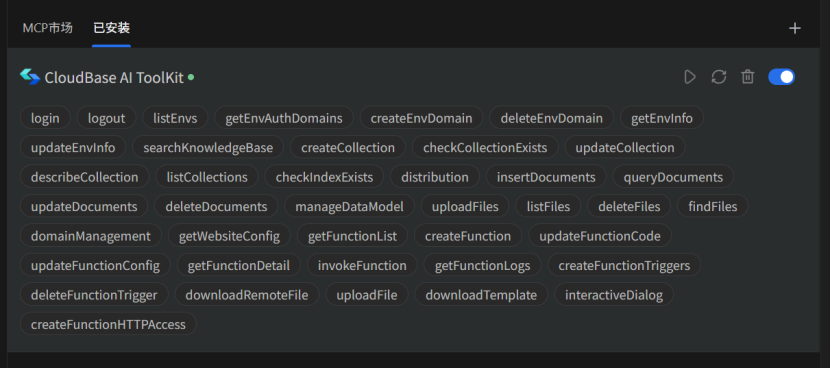Select the getWebsiteConfig chip
Image resolution: width=831 pixels, height=369 pixels.
229,236
